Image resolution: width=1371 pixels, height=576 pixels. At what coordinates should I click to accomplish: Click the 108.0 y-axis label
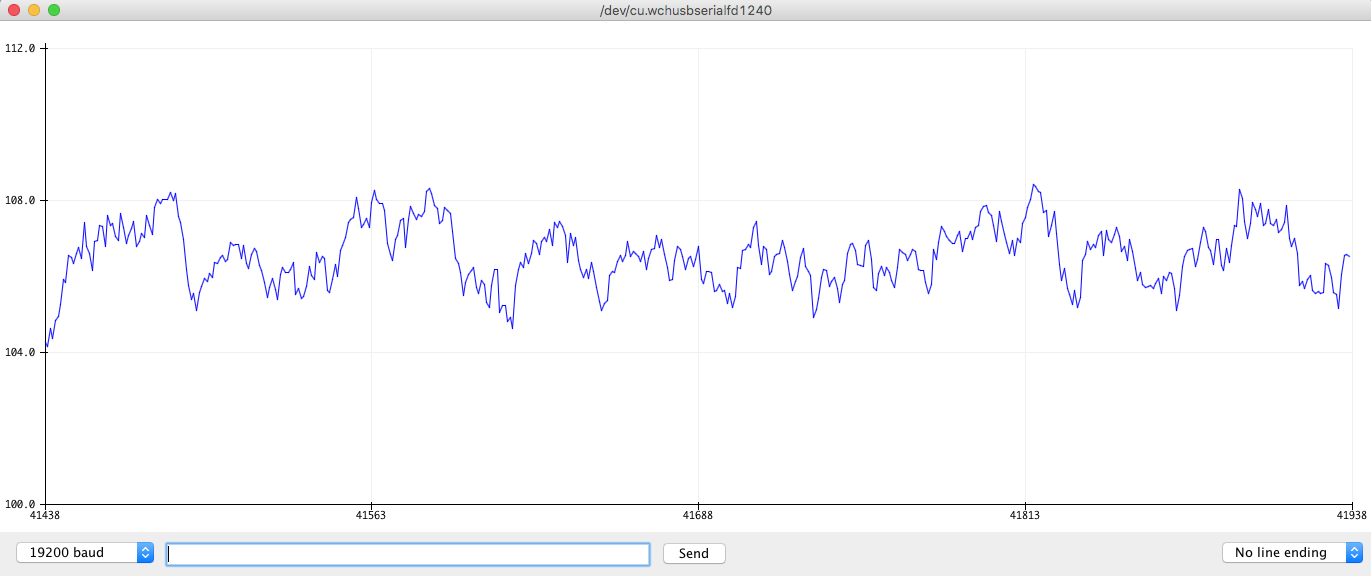click(20, 200)
